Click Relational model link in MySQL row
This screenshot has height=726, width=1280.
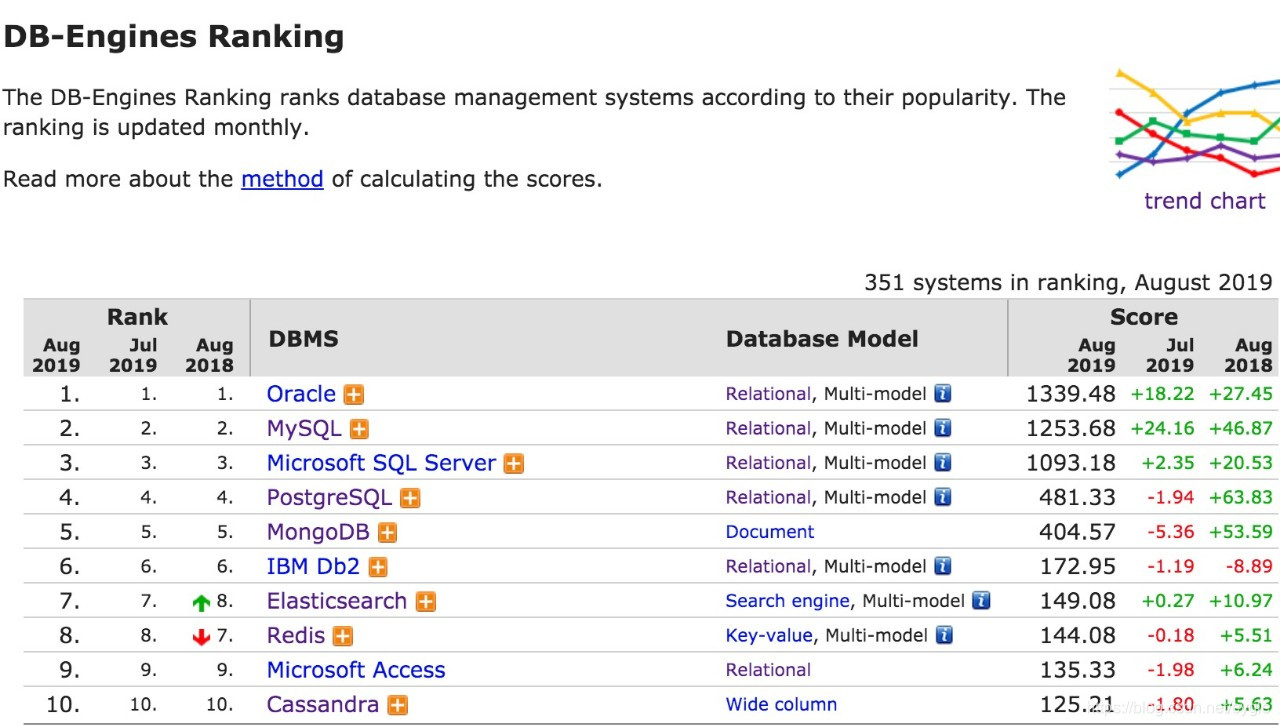(768, 429)
